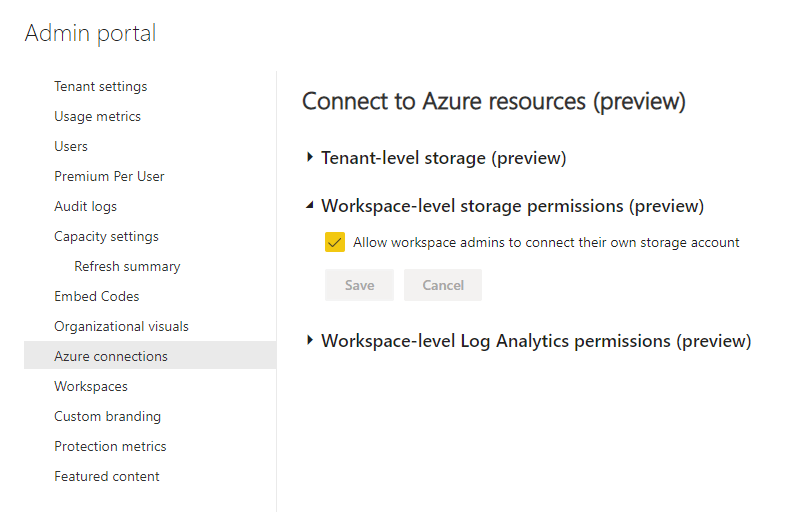Click the Cancel button

[x=442, y=285]
